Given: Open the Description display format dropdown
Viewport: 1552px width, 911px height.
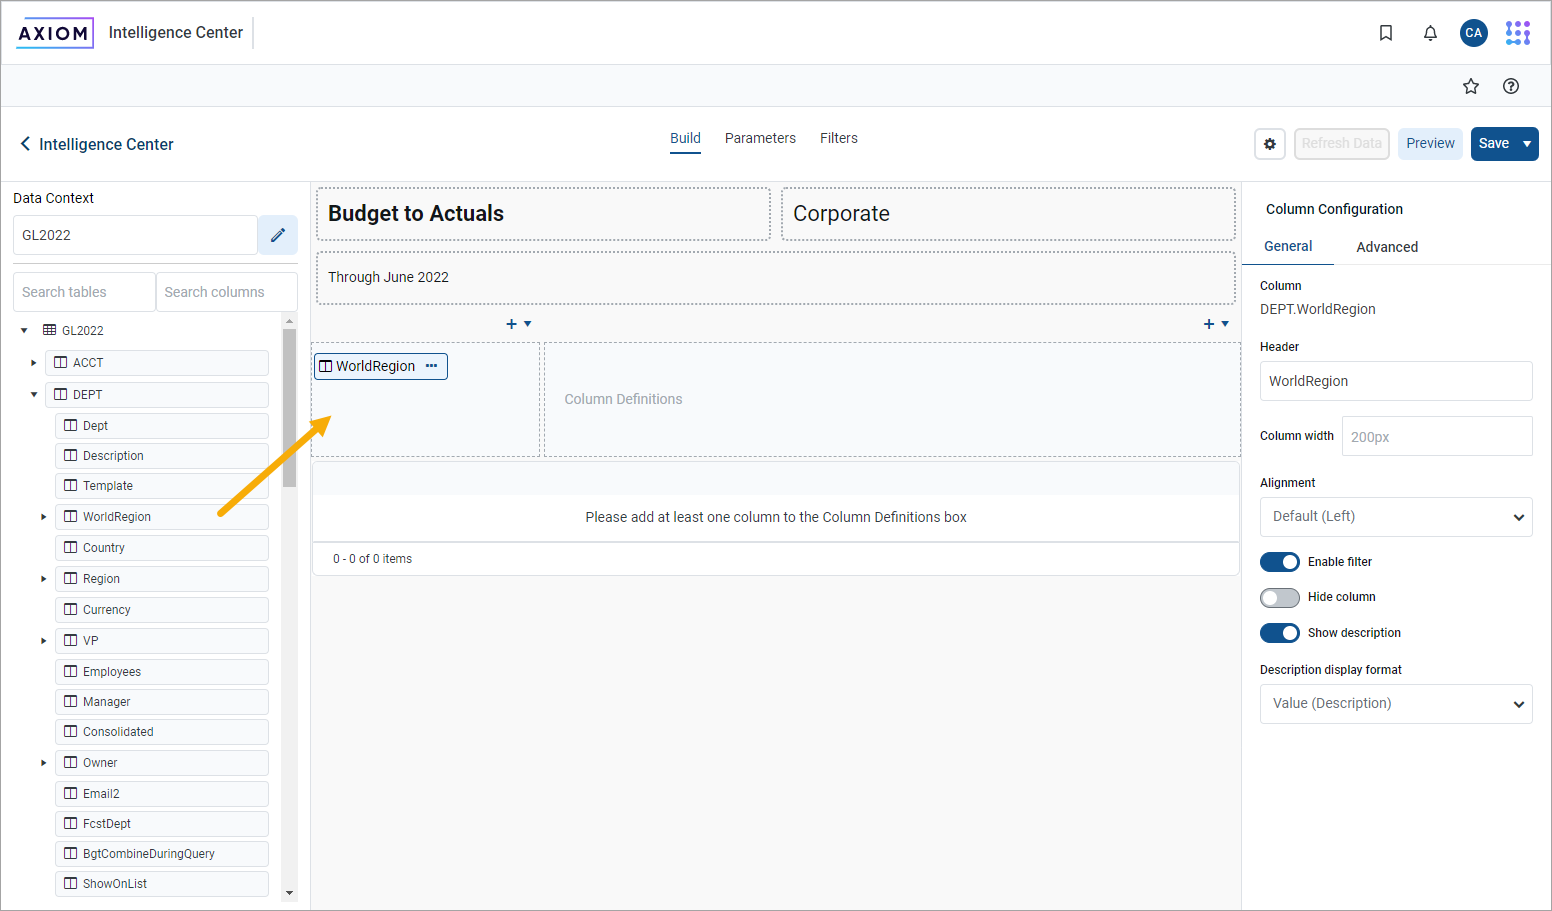Looking at the screenshot, I should tap(1395, 704).
